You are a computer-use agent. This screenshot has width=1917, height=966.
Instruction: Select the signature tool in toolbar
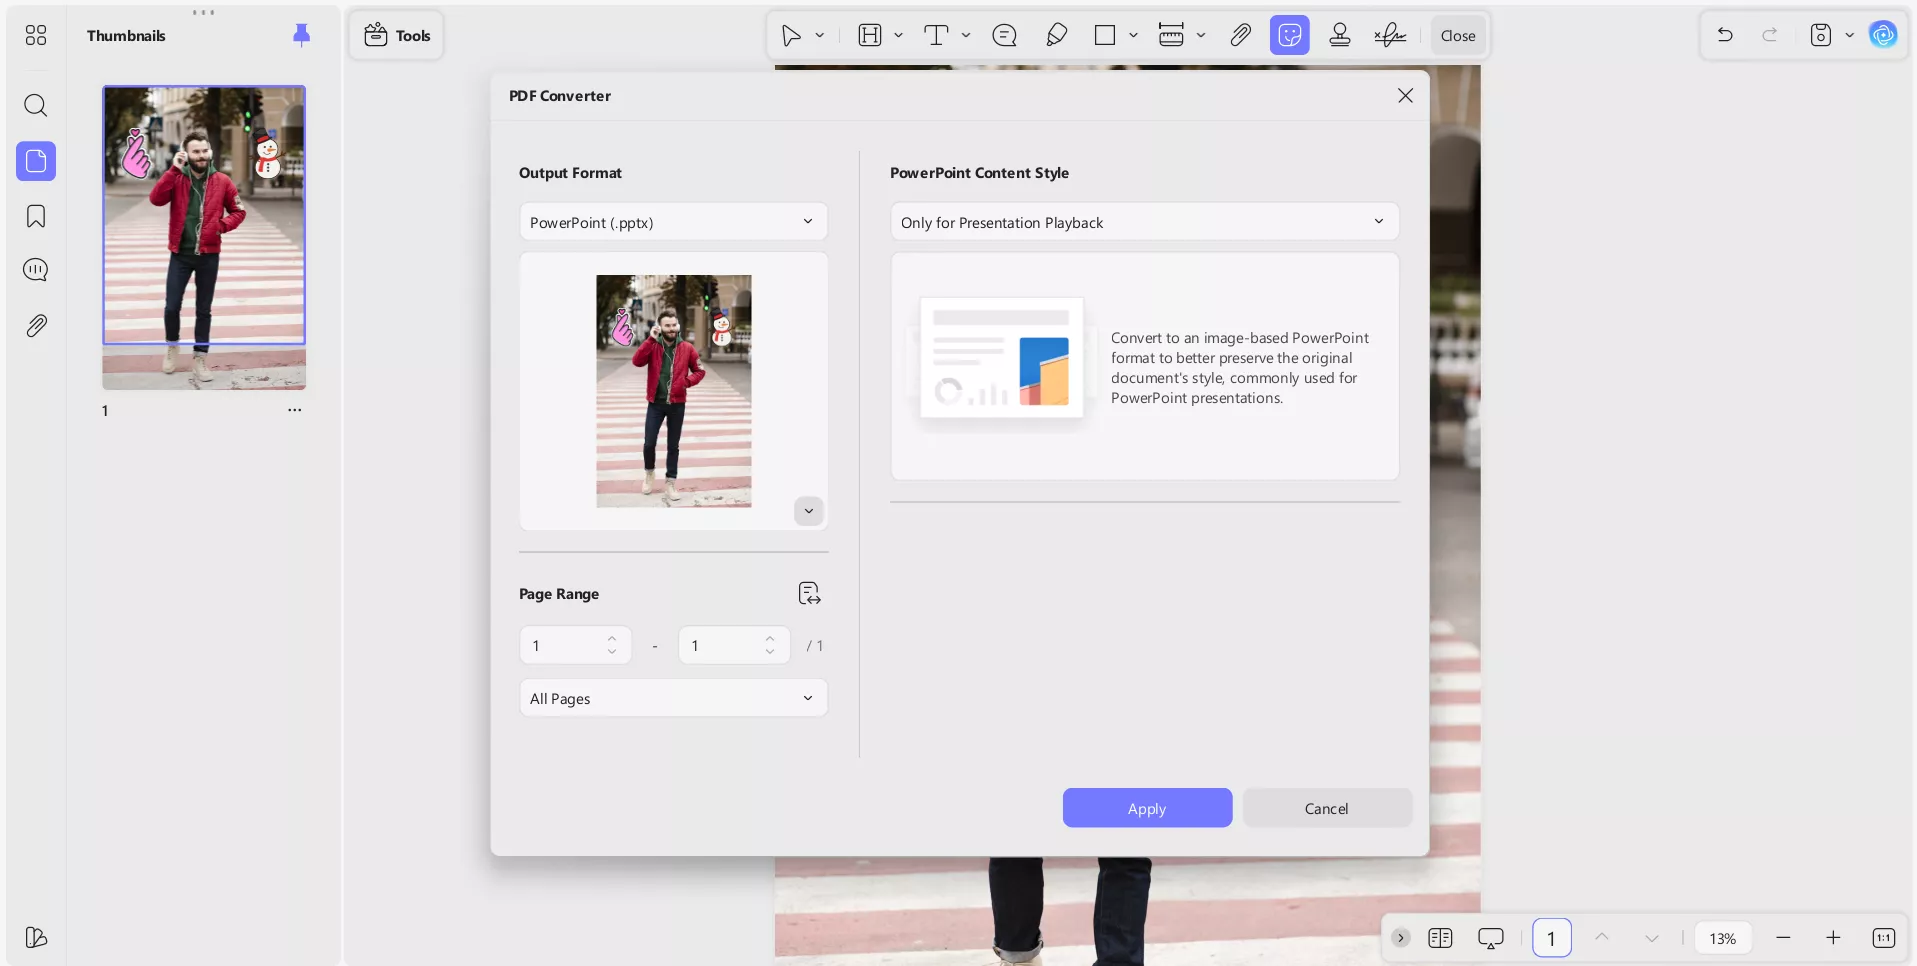tap(1390, 35)
